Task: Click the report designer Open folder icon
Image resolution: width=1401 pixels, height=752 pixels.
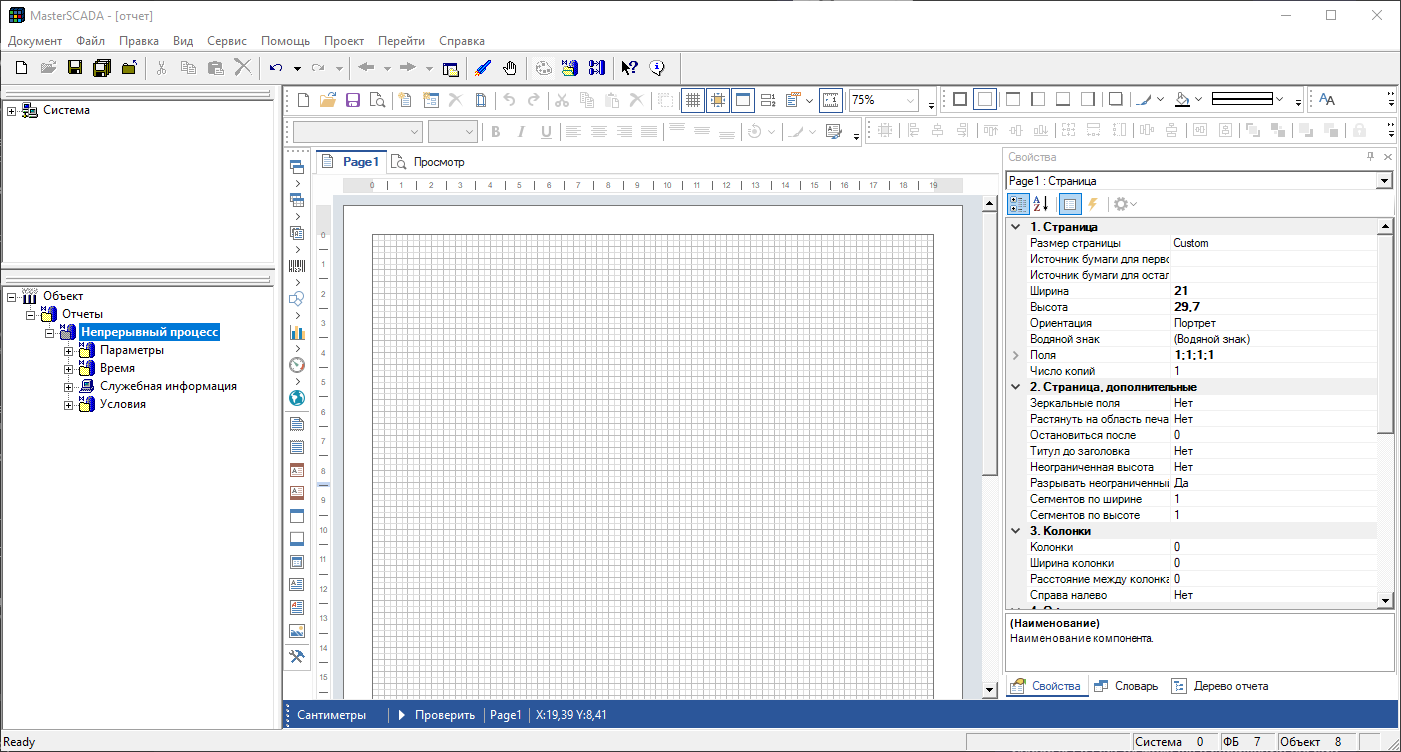Action: (327, 100)
